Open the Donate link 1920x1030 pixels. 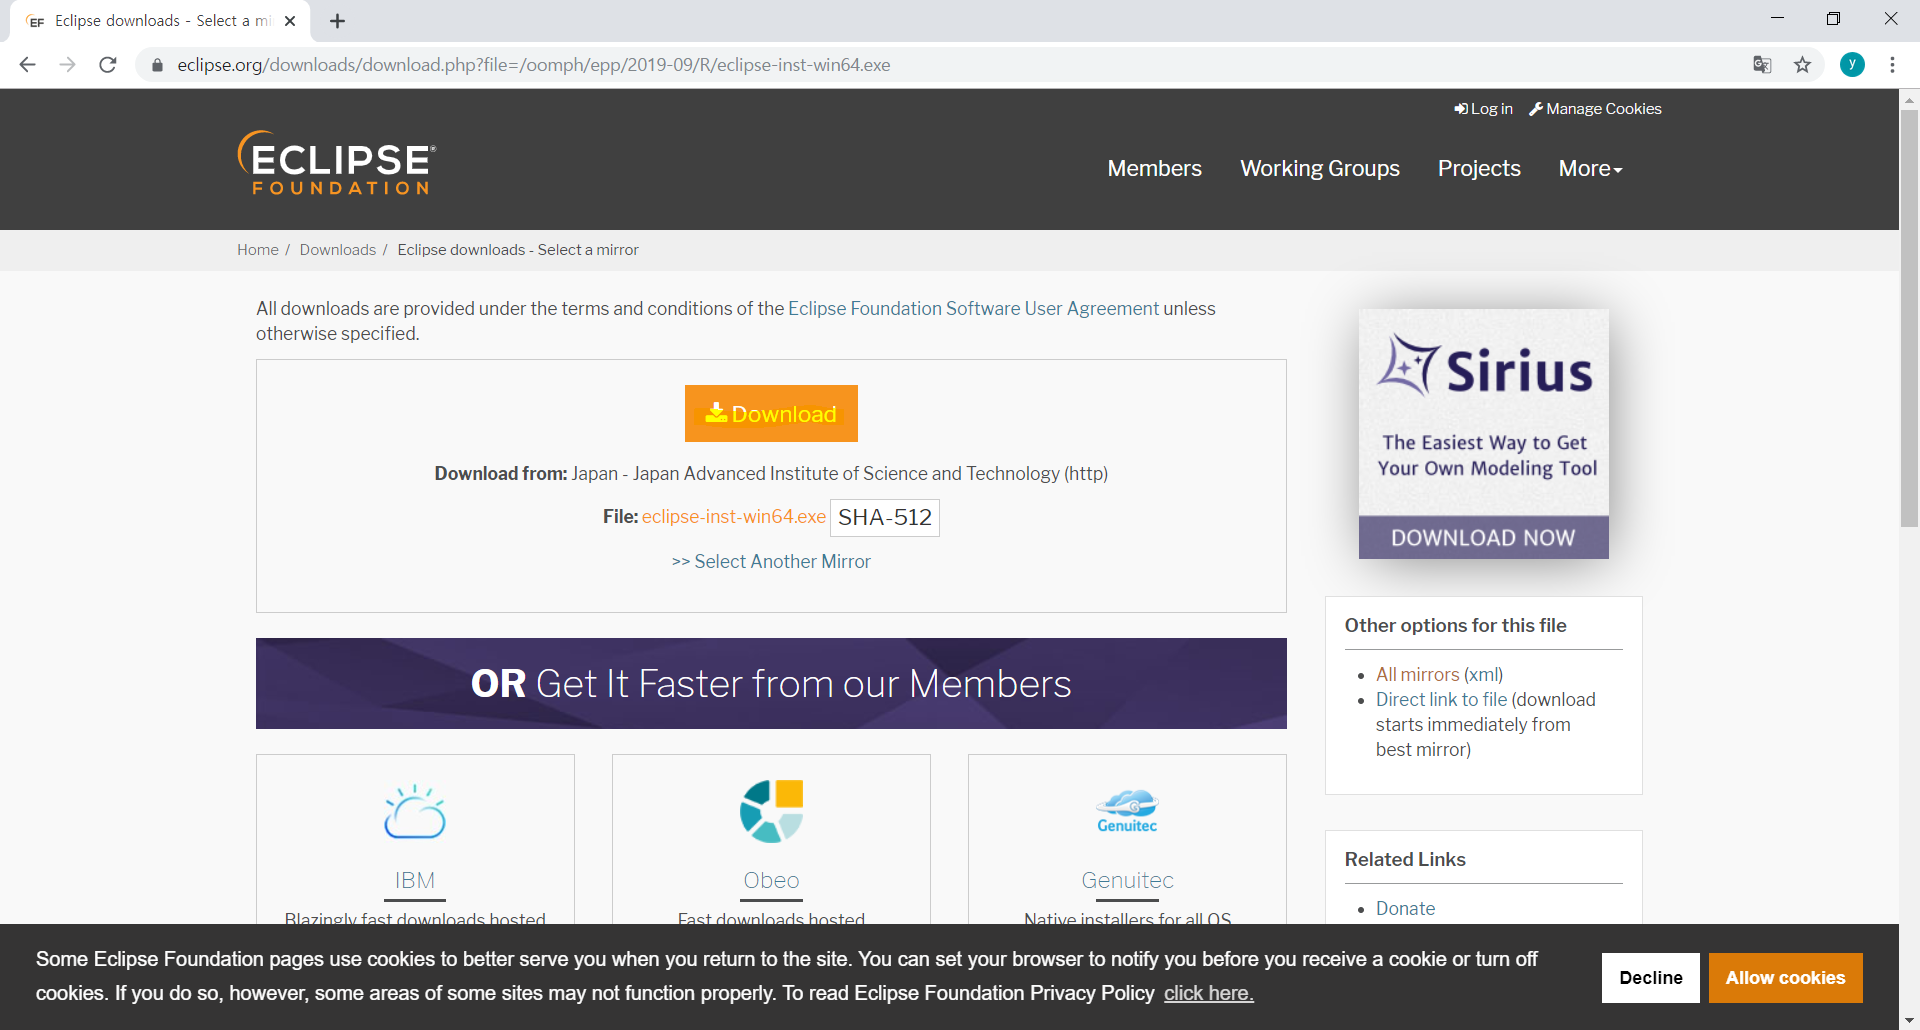point(1405,909)
